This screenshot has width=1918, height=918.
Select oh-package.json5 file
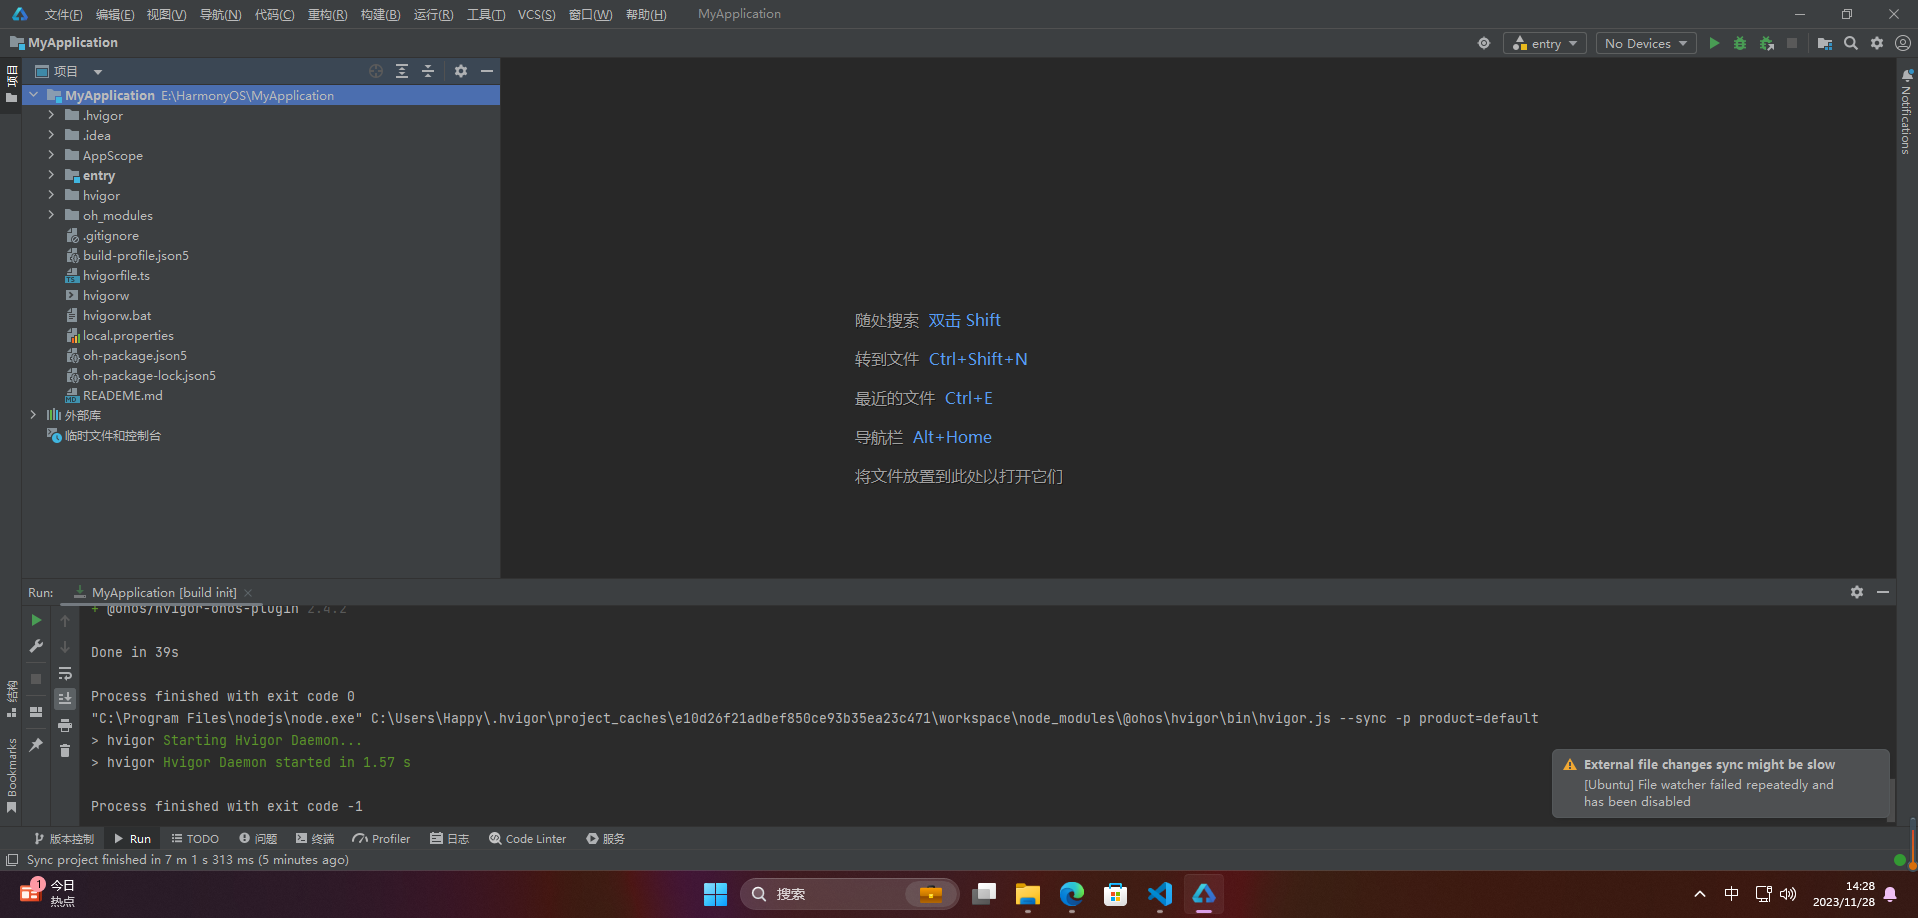pos(134,355)
